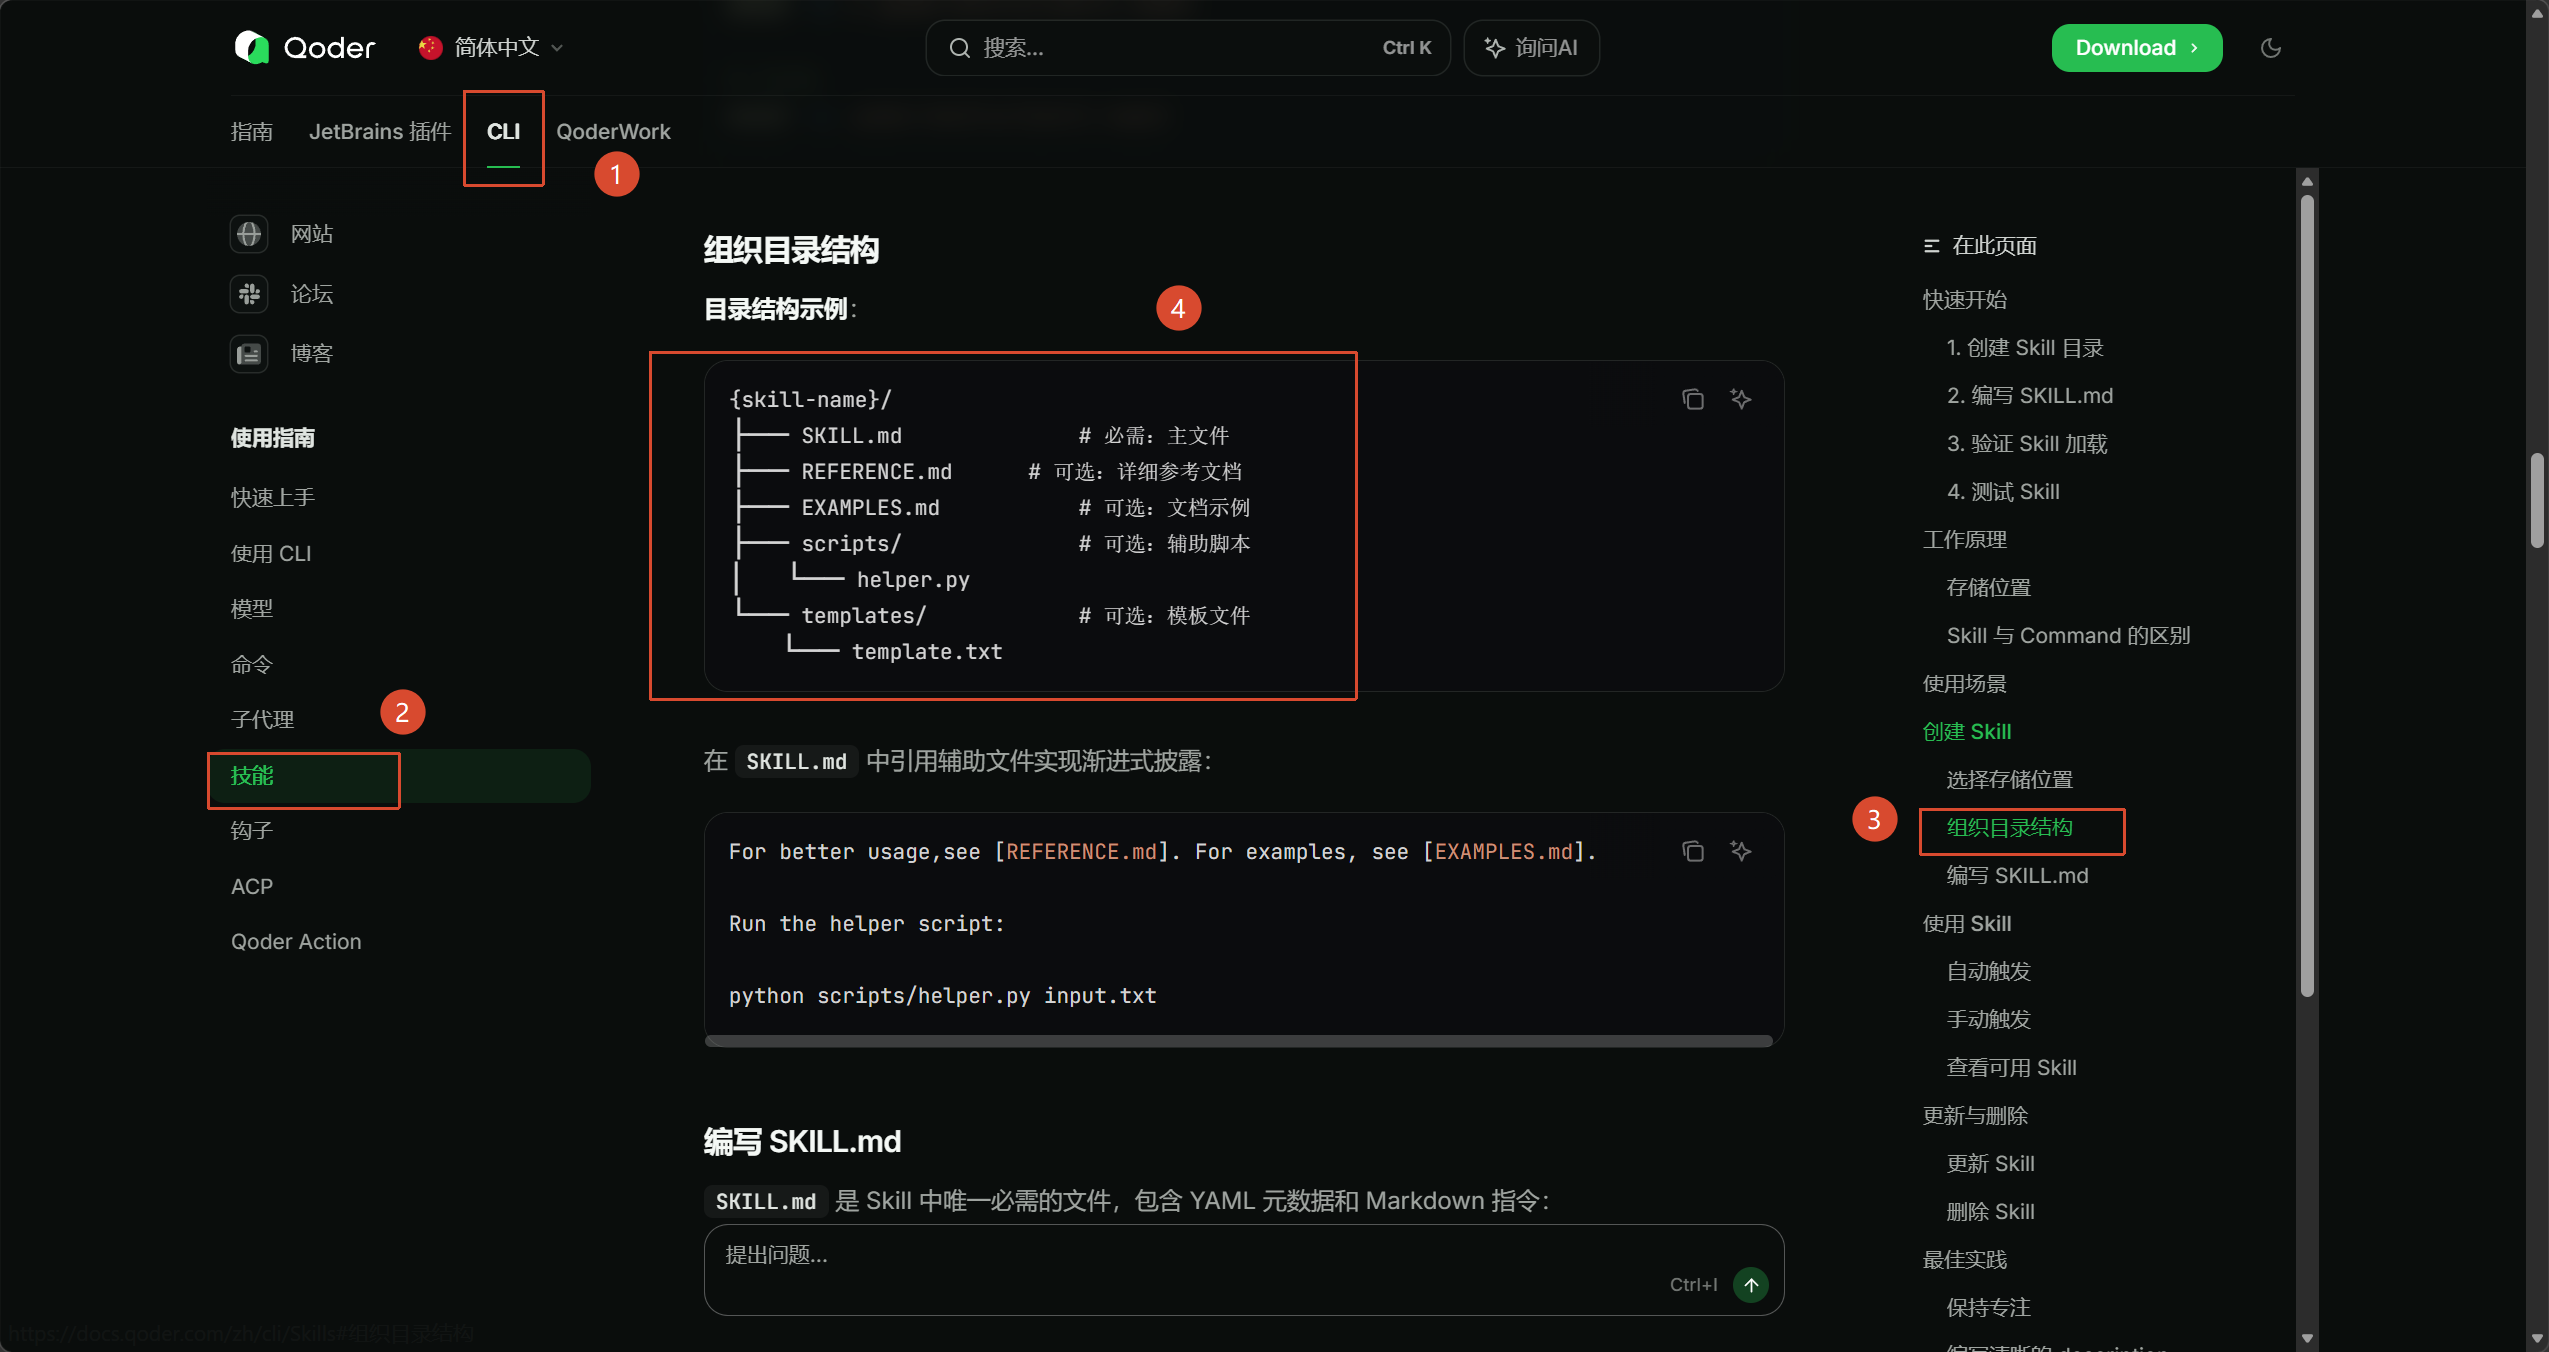Go to 编写 SKILL.md in page outline
The width and height of the screenshot is (2549, 1352).
click(2017, 876)
